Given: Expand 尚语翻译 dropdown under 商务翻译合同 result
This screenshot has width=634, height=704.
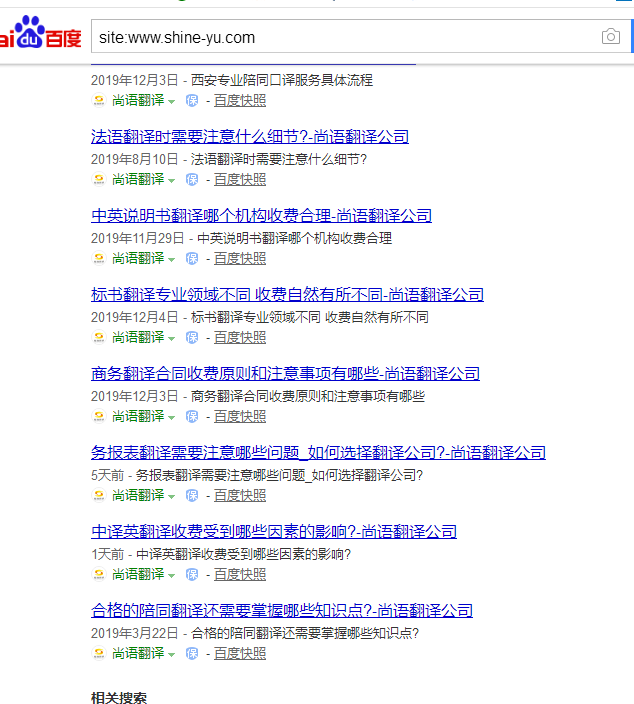Looking at the screenshot, I should tap(171, 418).
